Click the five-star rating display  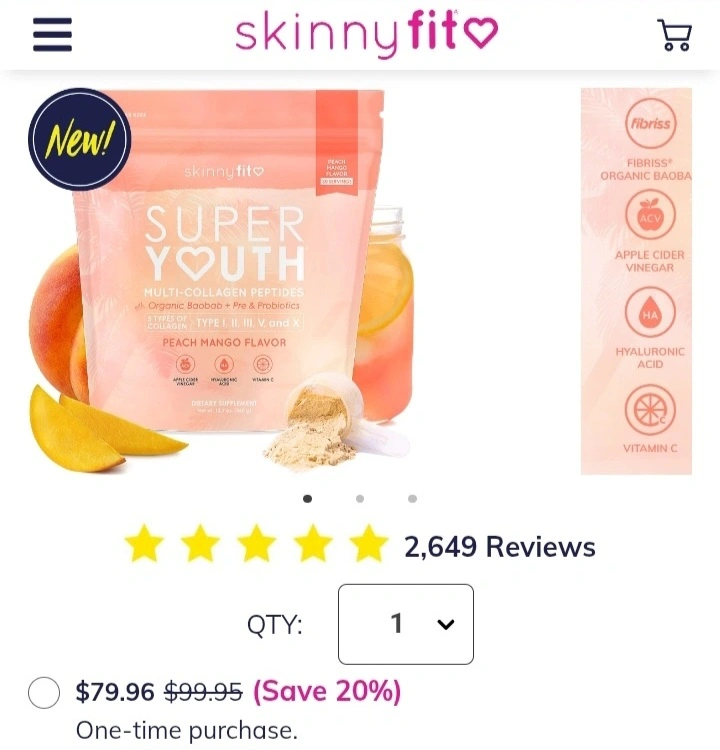257,543
